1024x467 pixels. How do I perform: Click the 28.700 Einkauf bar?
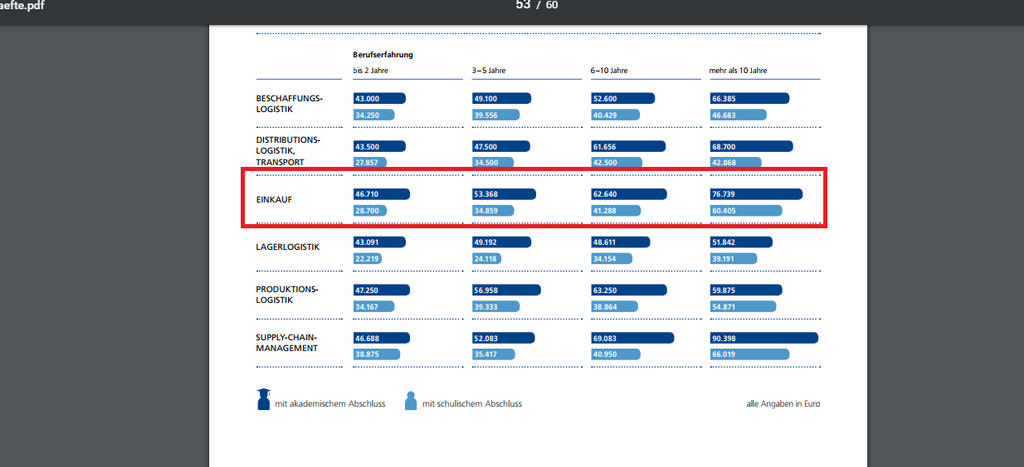tap(370, 210)
